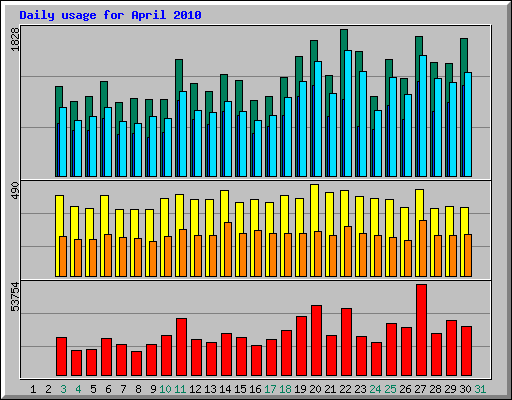
Task: Click the orange bar for day 14
Action: point(228,249)
